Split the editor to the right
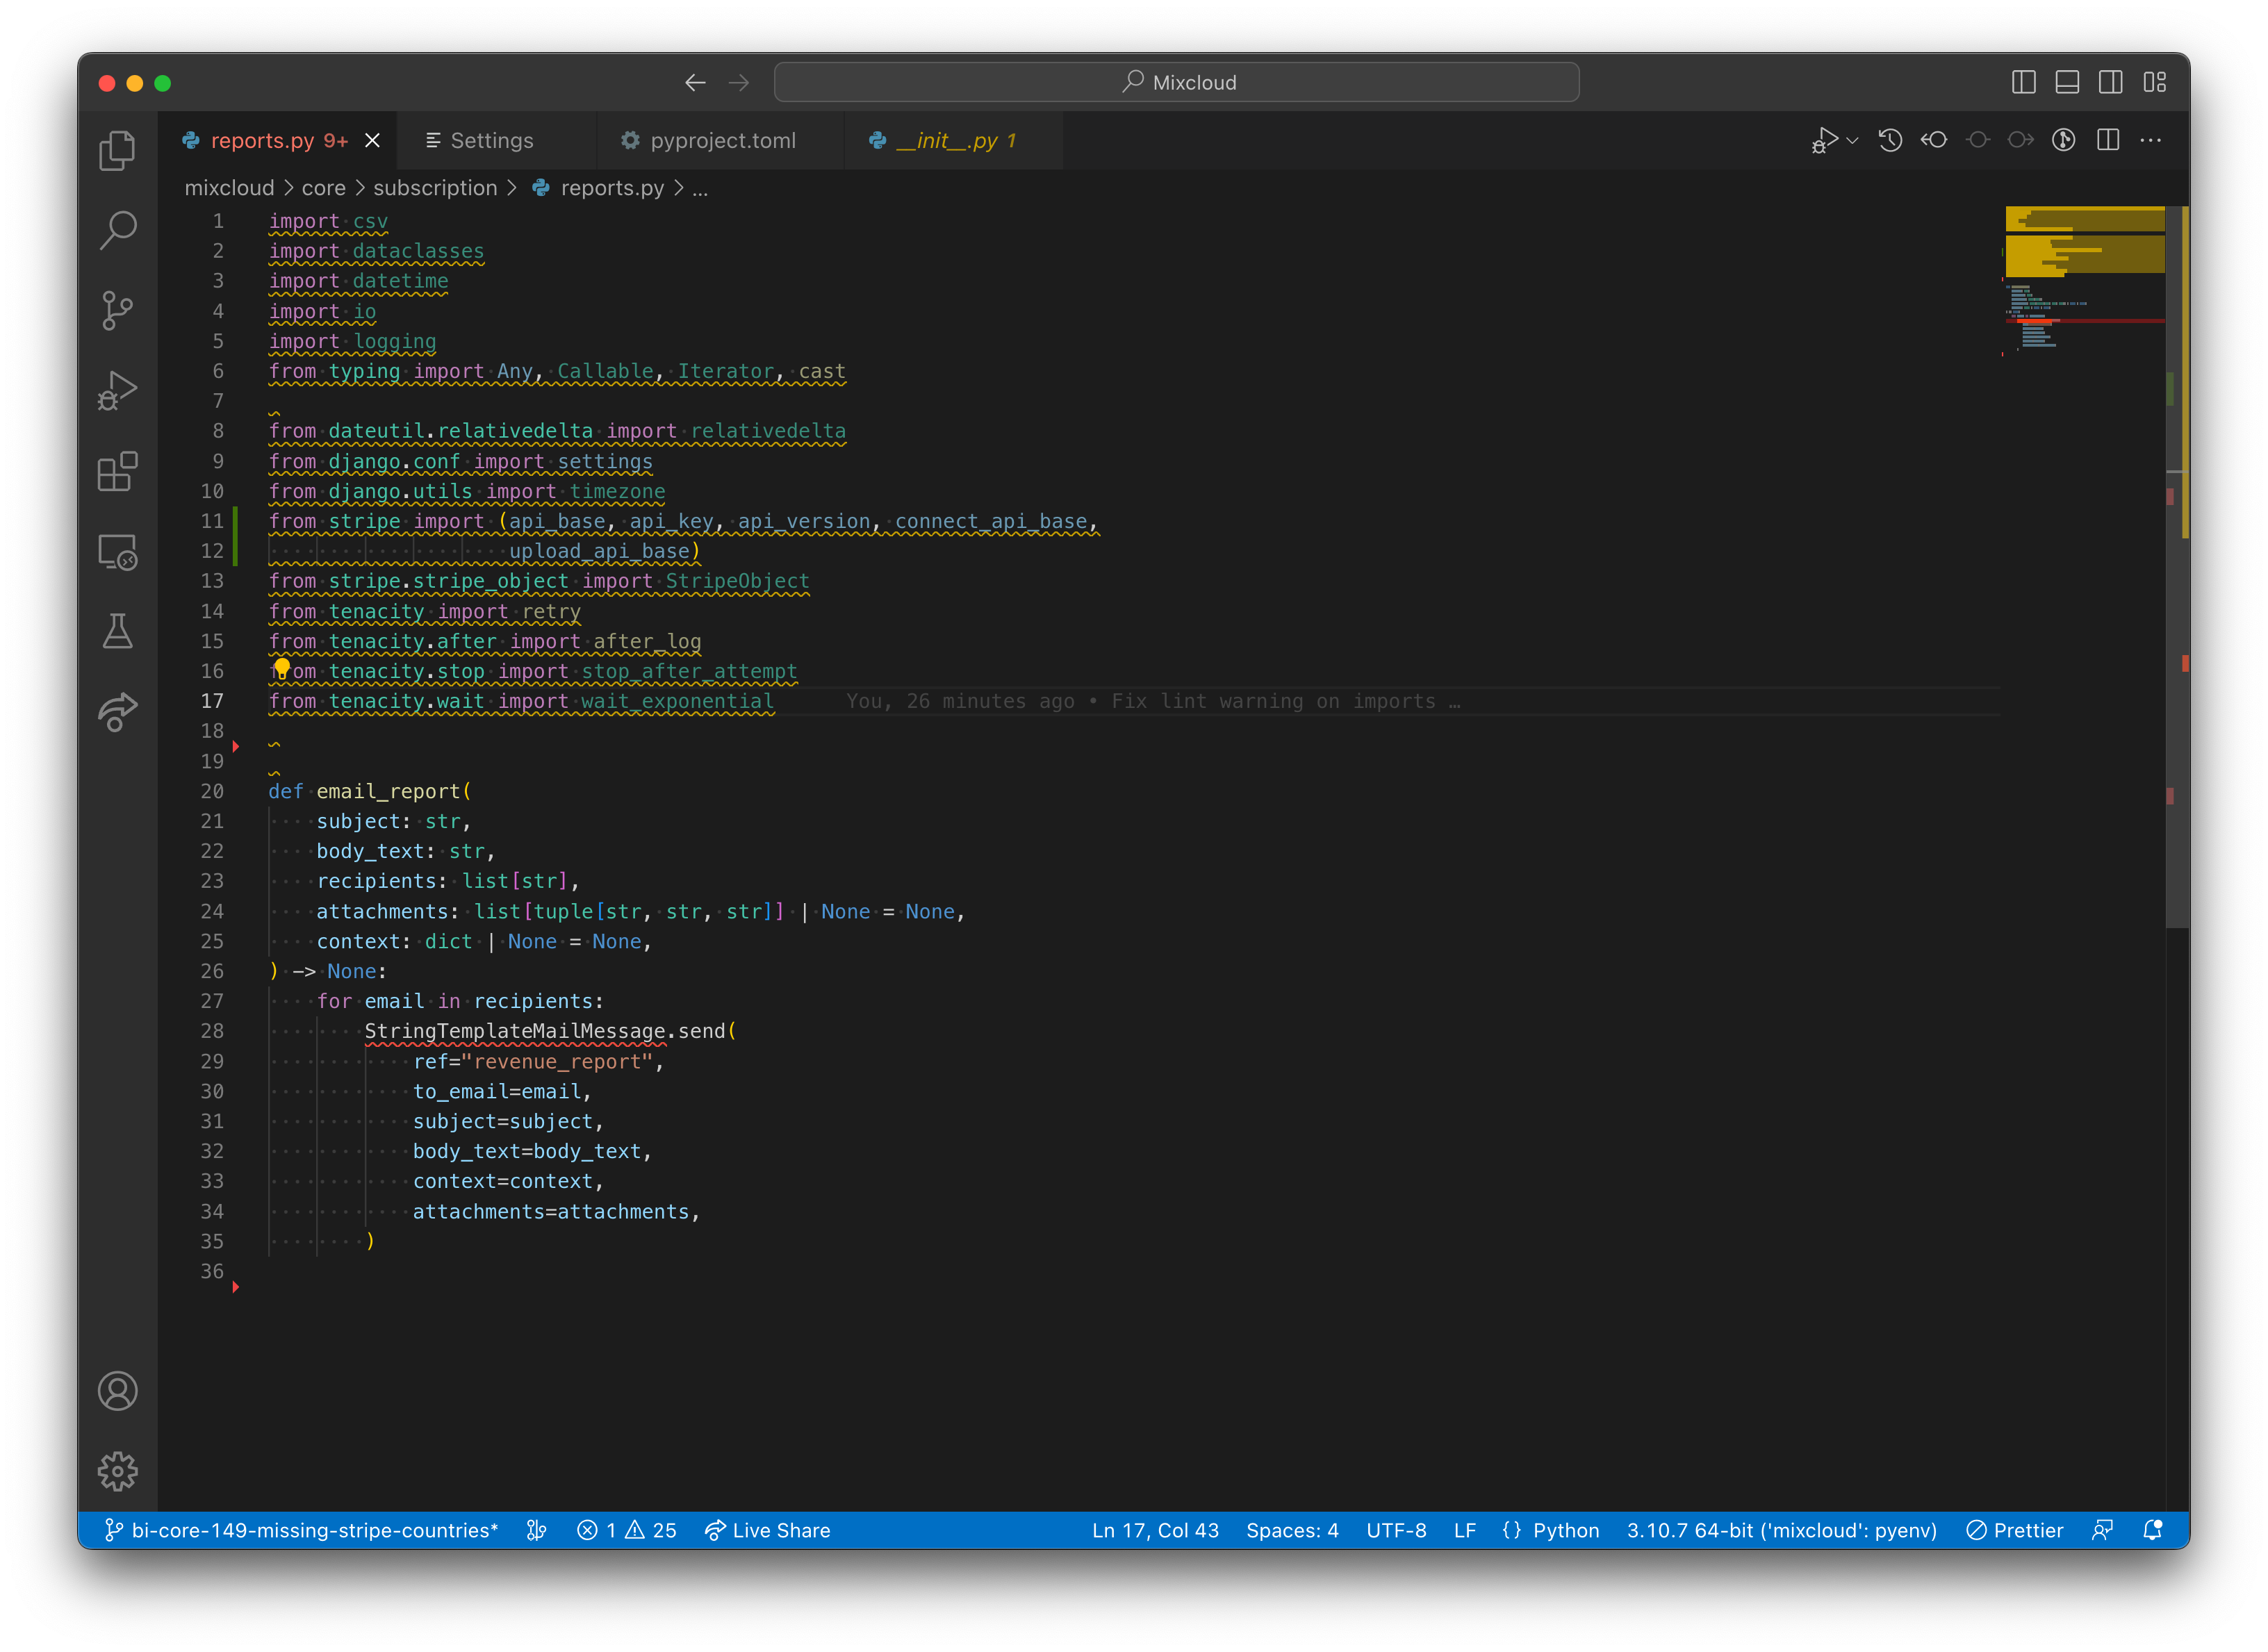The width and height of the screenshot is (2268, 1652). tap(2108, 141)
